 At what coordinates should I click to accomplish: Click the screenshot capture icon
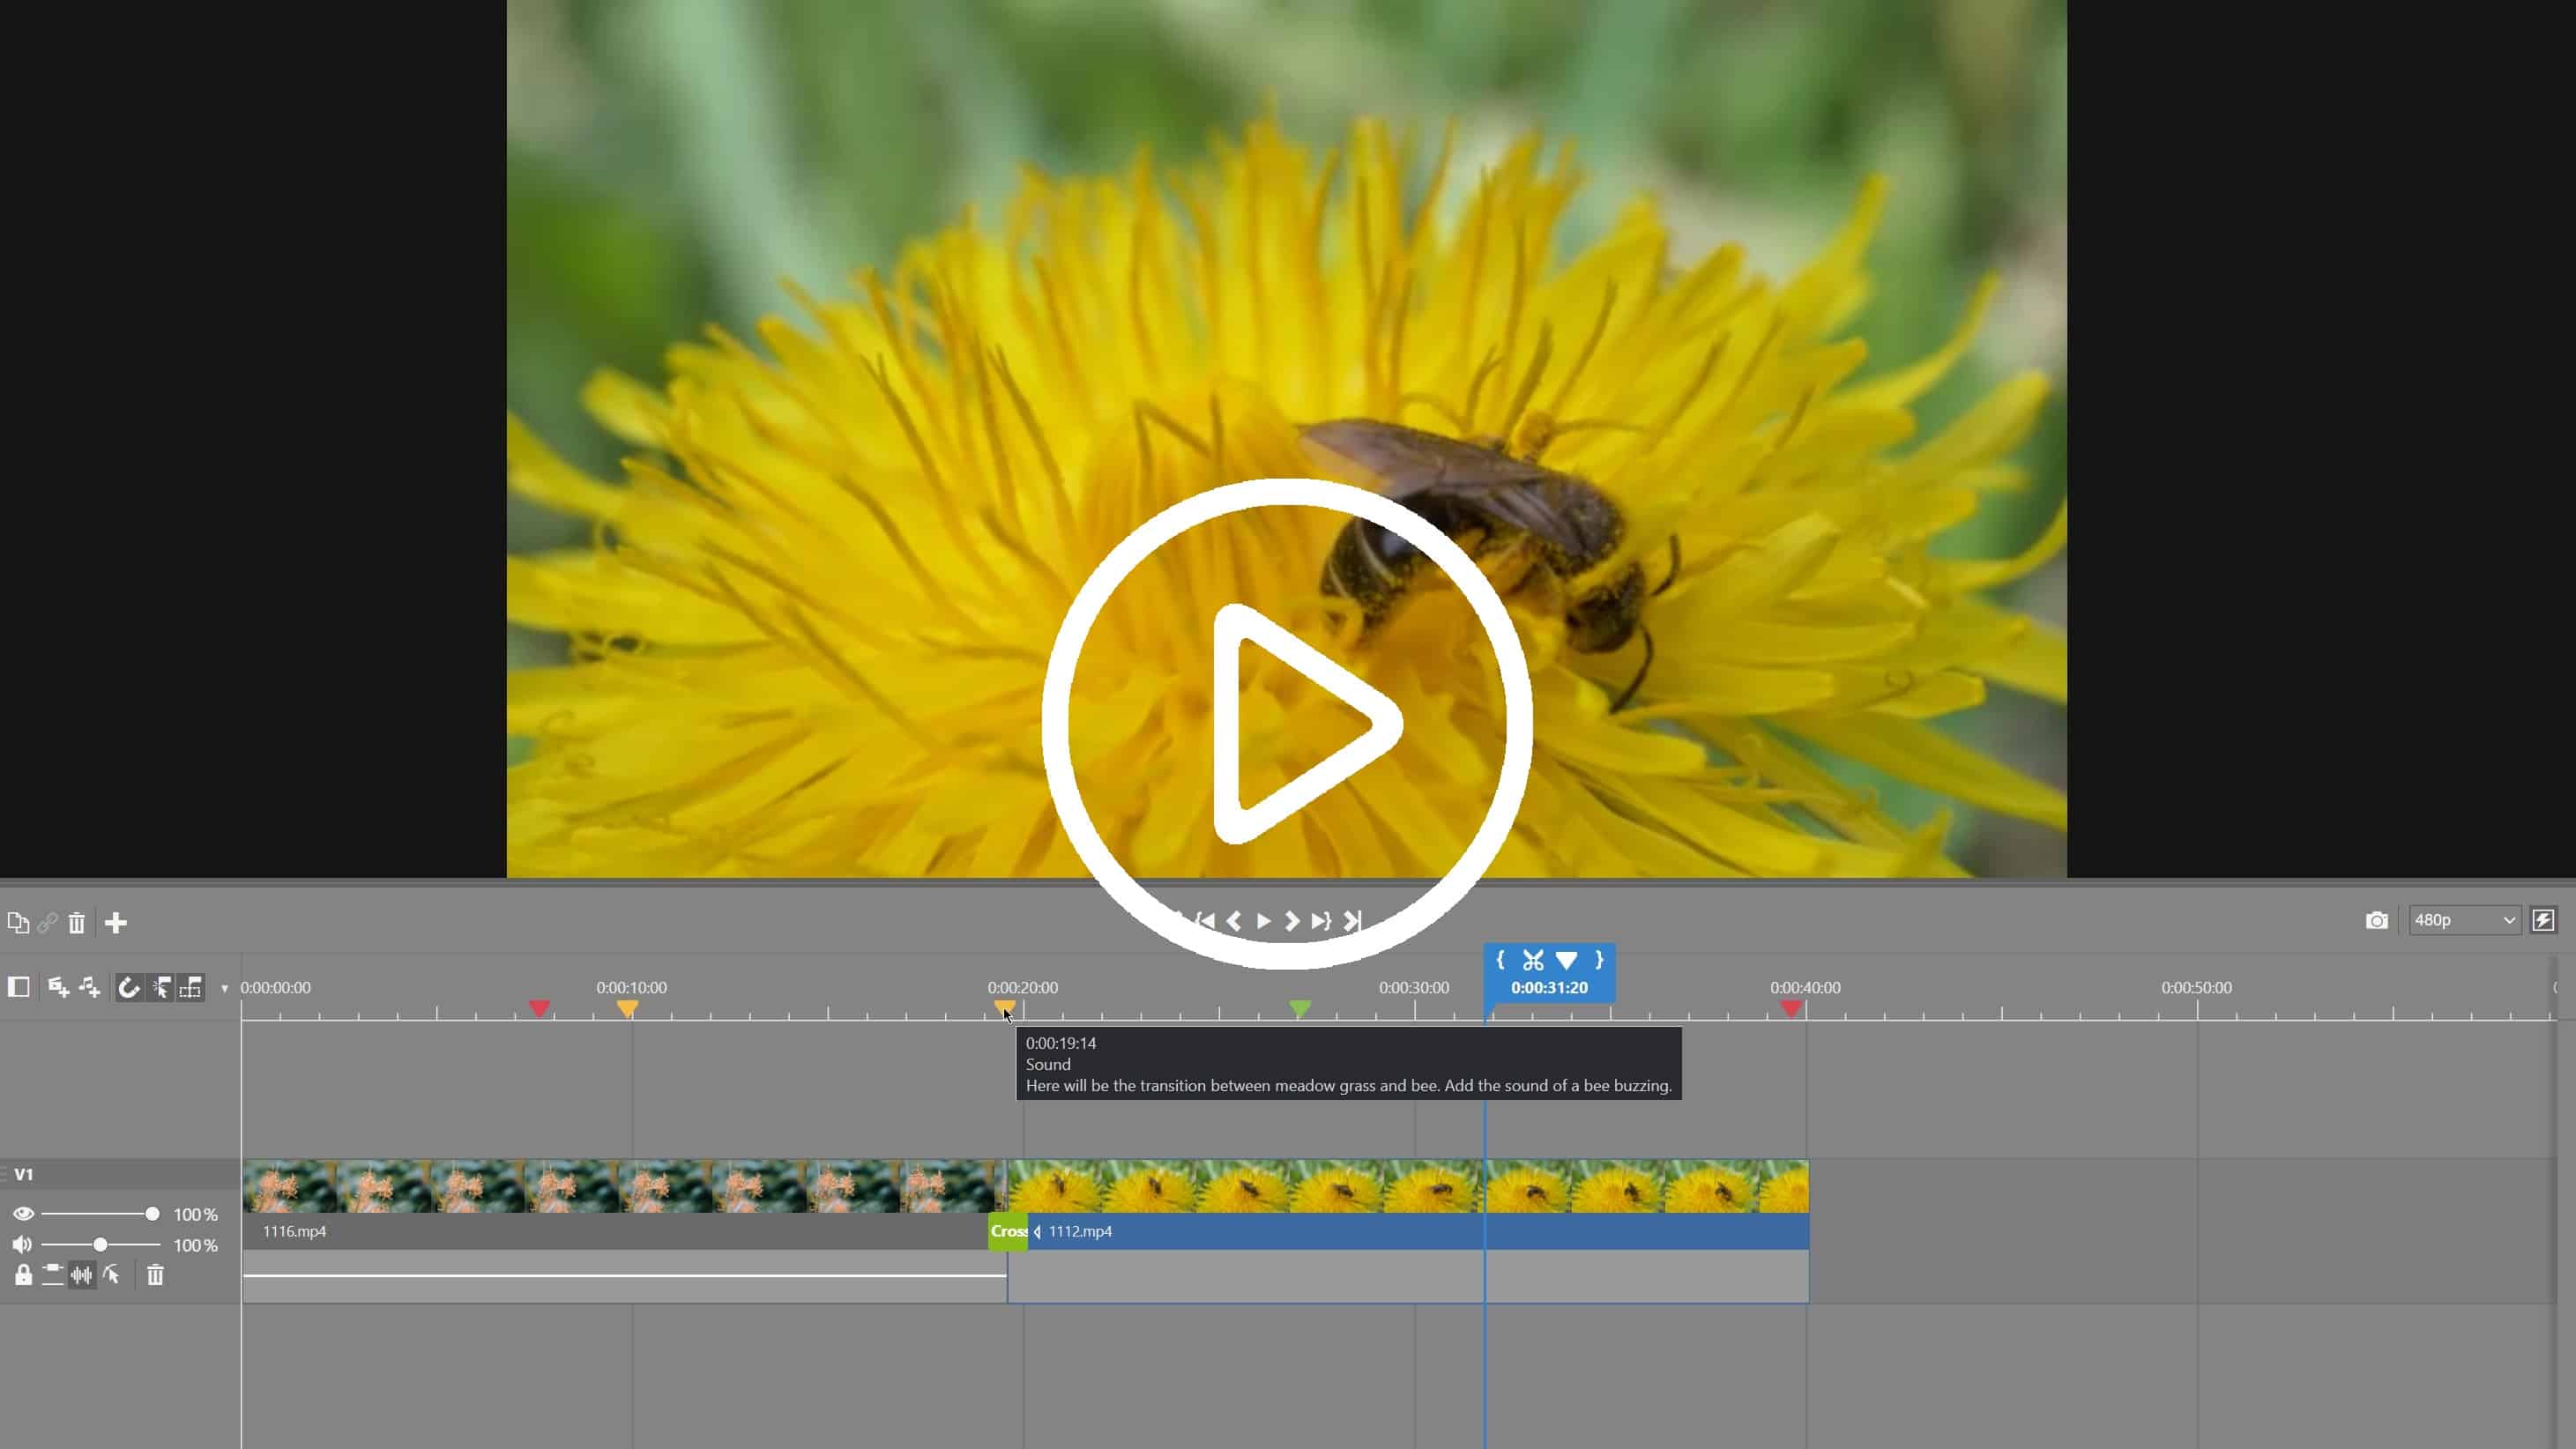pyautogui.click(x=2376, y=920)
